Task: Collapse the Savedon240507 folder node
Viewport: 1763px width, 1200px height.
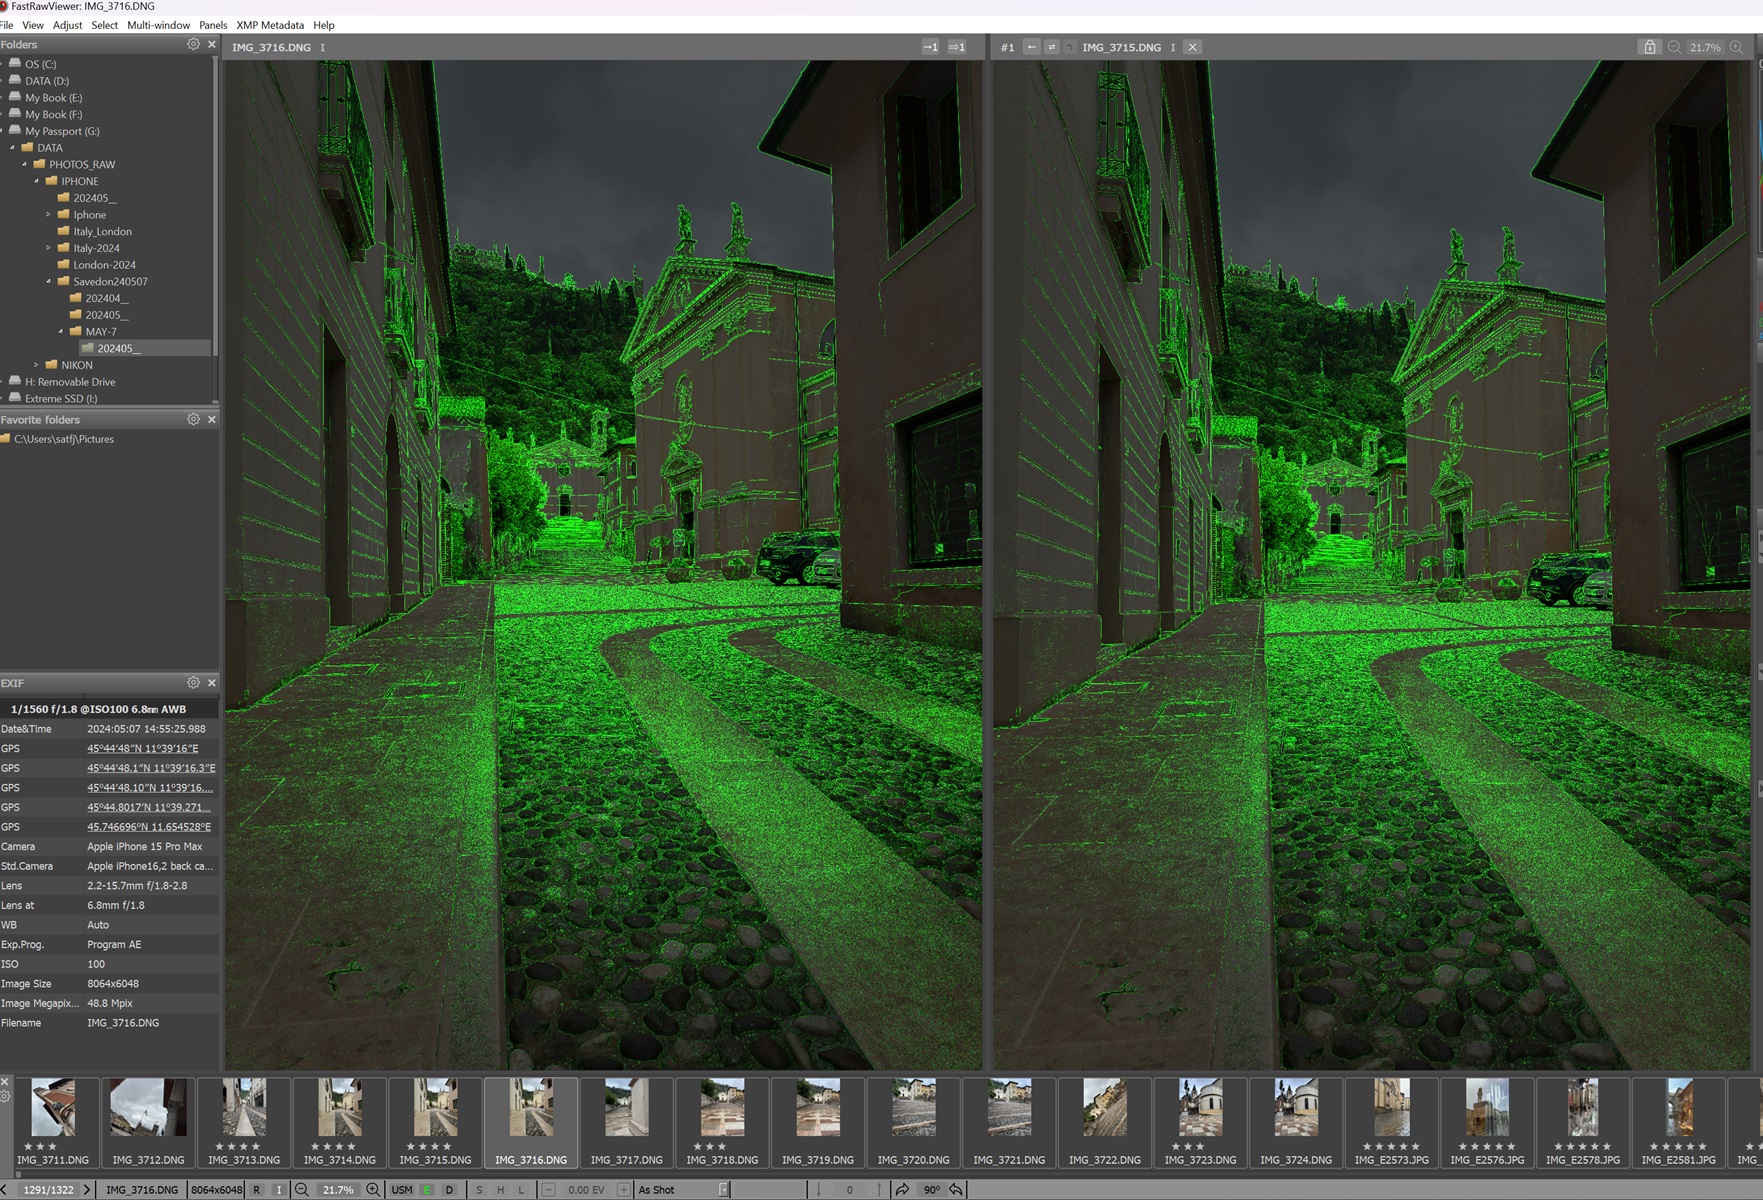Action: coord(49,282)
